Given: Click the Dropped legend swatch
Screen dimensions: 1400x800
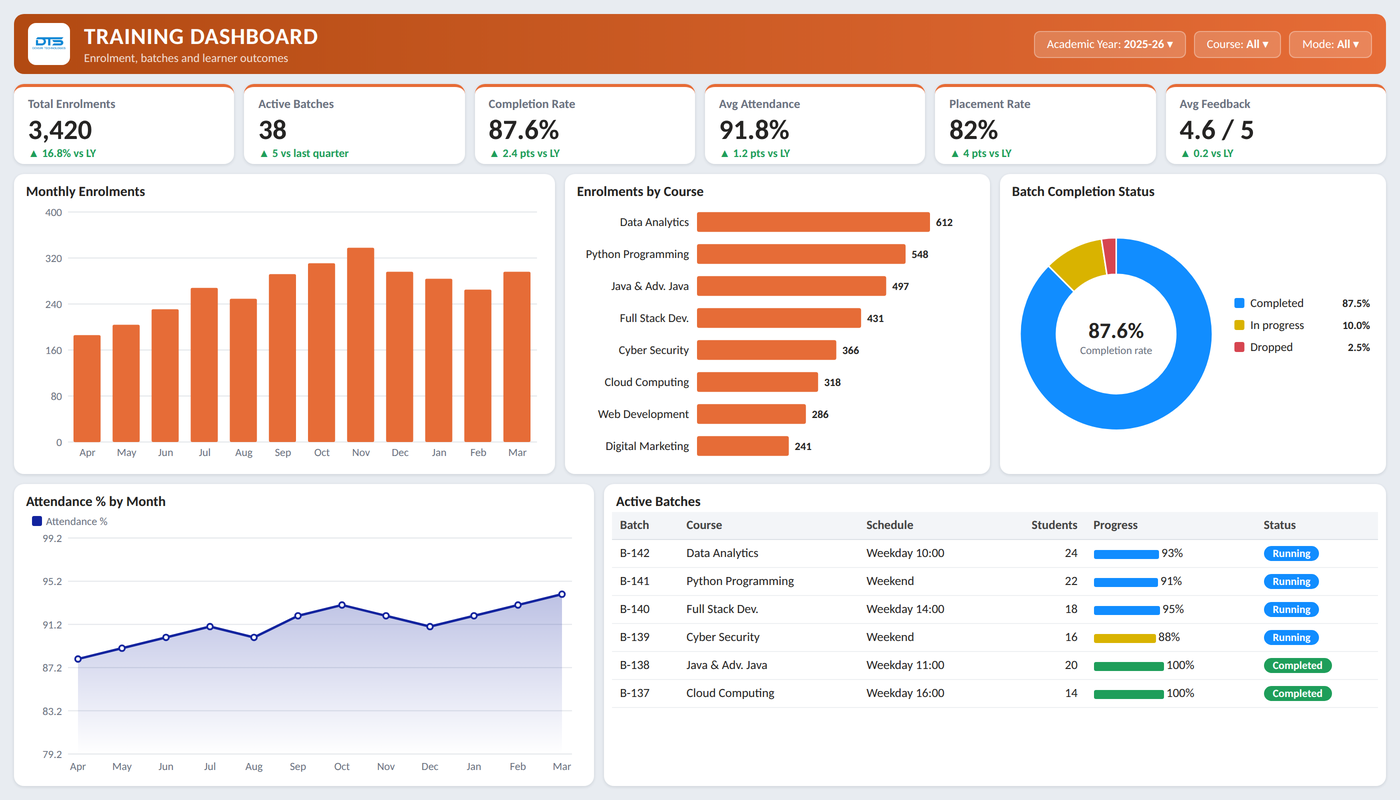Looking at the screenshot, I should click(x=1240, y=347).
